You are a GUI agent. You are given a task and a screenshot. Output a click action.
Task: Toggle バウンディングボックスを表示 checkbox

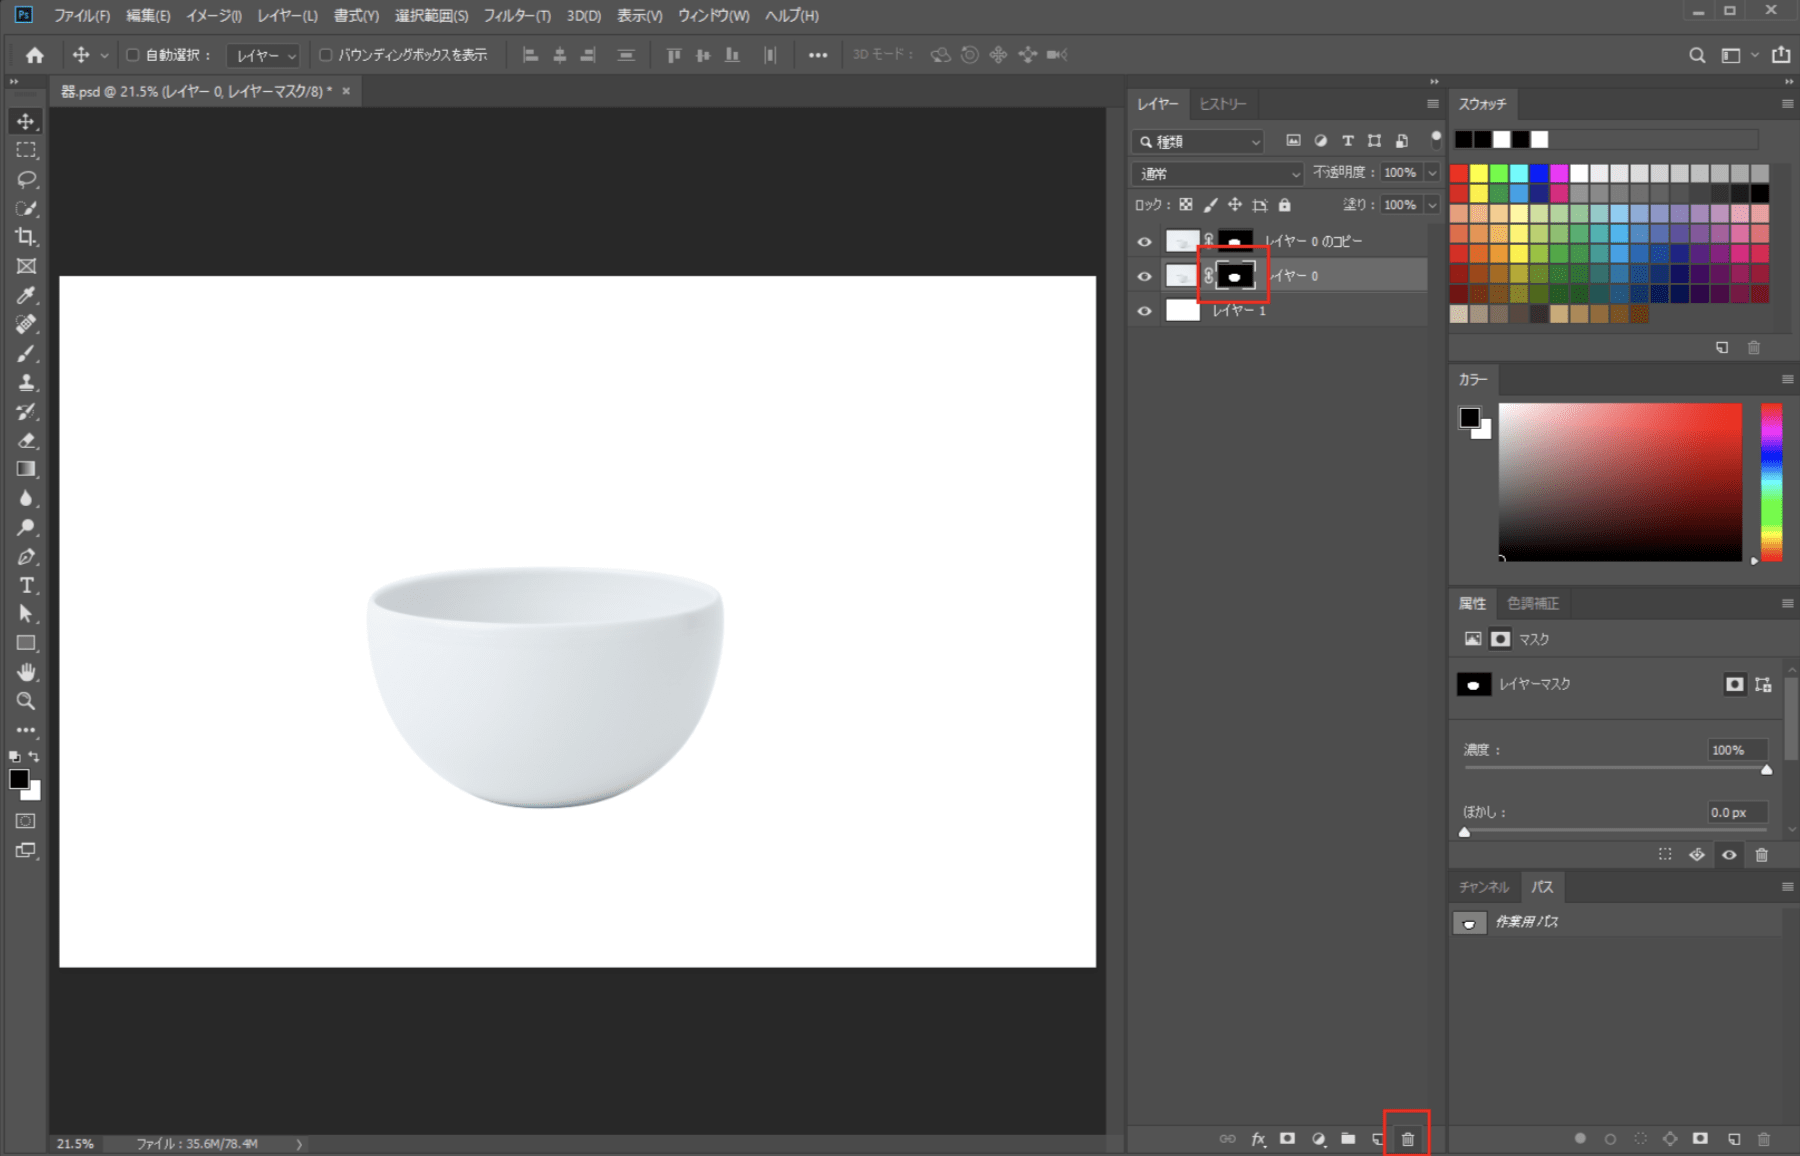click(x=325, y=55)
